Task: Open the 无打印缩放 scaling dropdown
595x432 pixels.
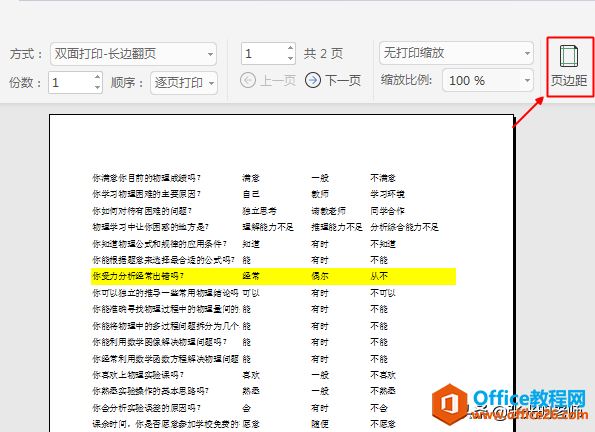Action: (x=456, y=53)
